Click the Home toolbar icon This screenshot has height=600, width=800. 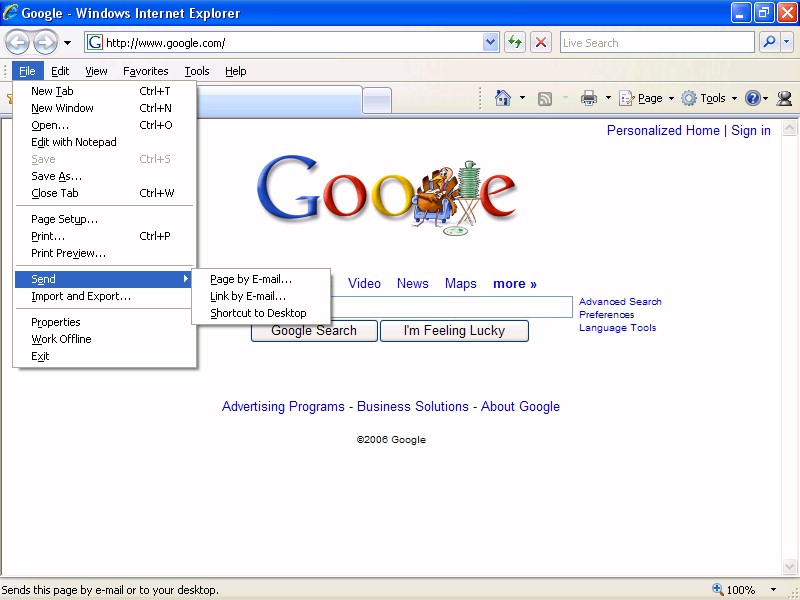502,98
